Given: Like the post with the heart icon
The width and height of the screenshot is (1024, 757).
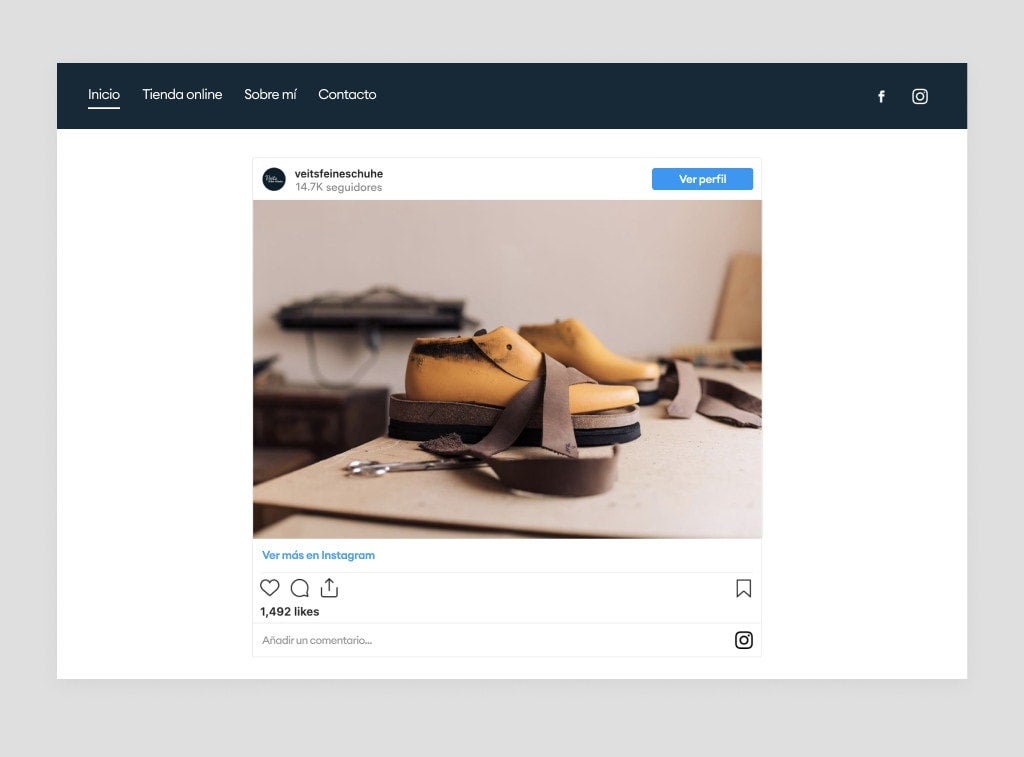Looking at the screenshot, I should tap(270, 588).
